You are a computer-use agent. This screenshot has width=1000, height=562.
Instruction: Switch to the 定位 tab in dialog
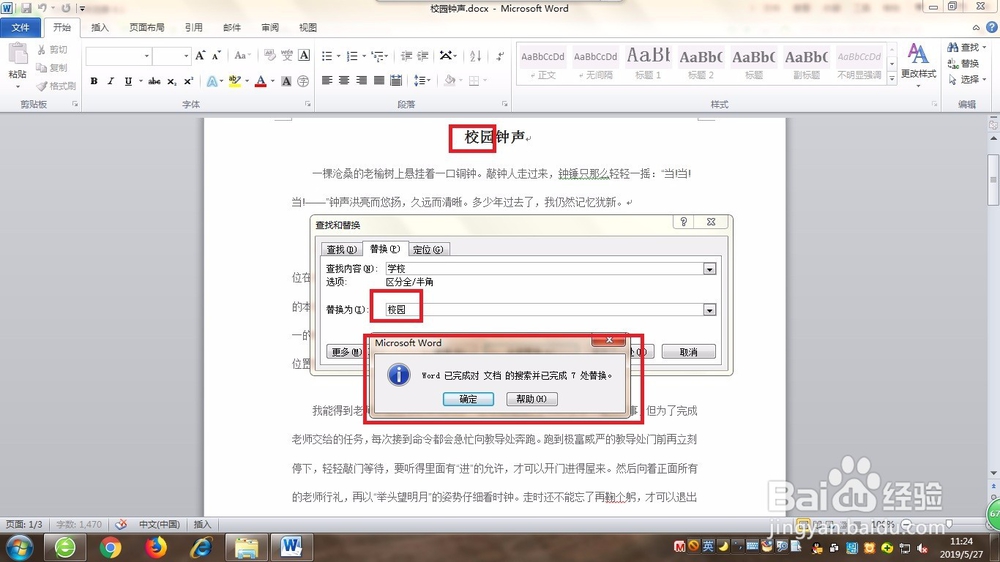click(428, 249)
